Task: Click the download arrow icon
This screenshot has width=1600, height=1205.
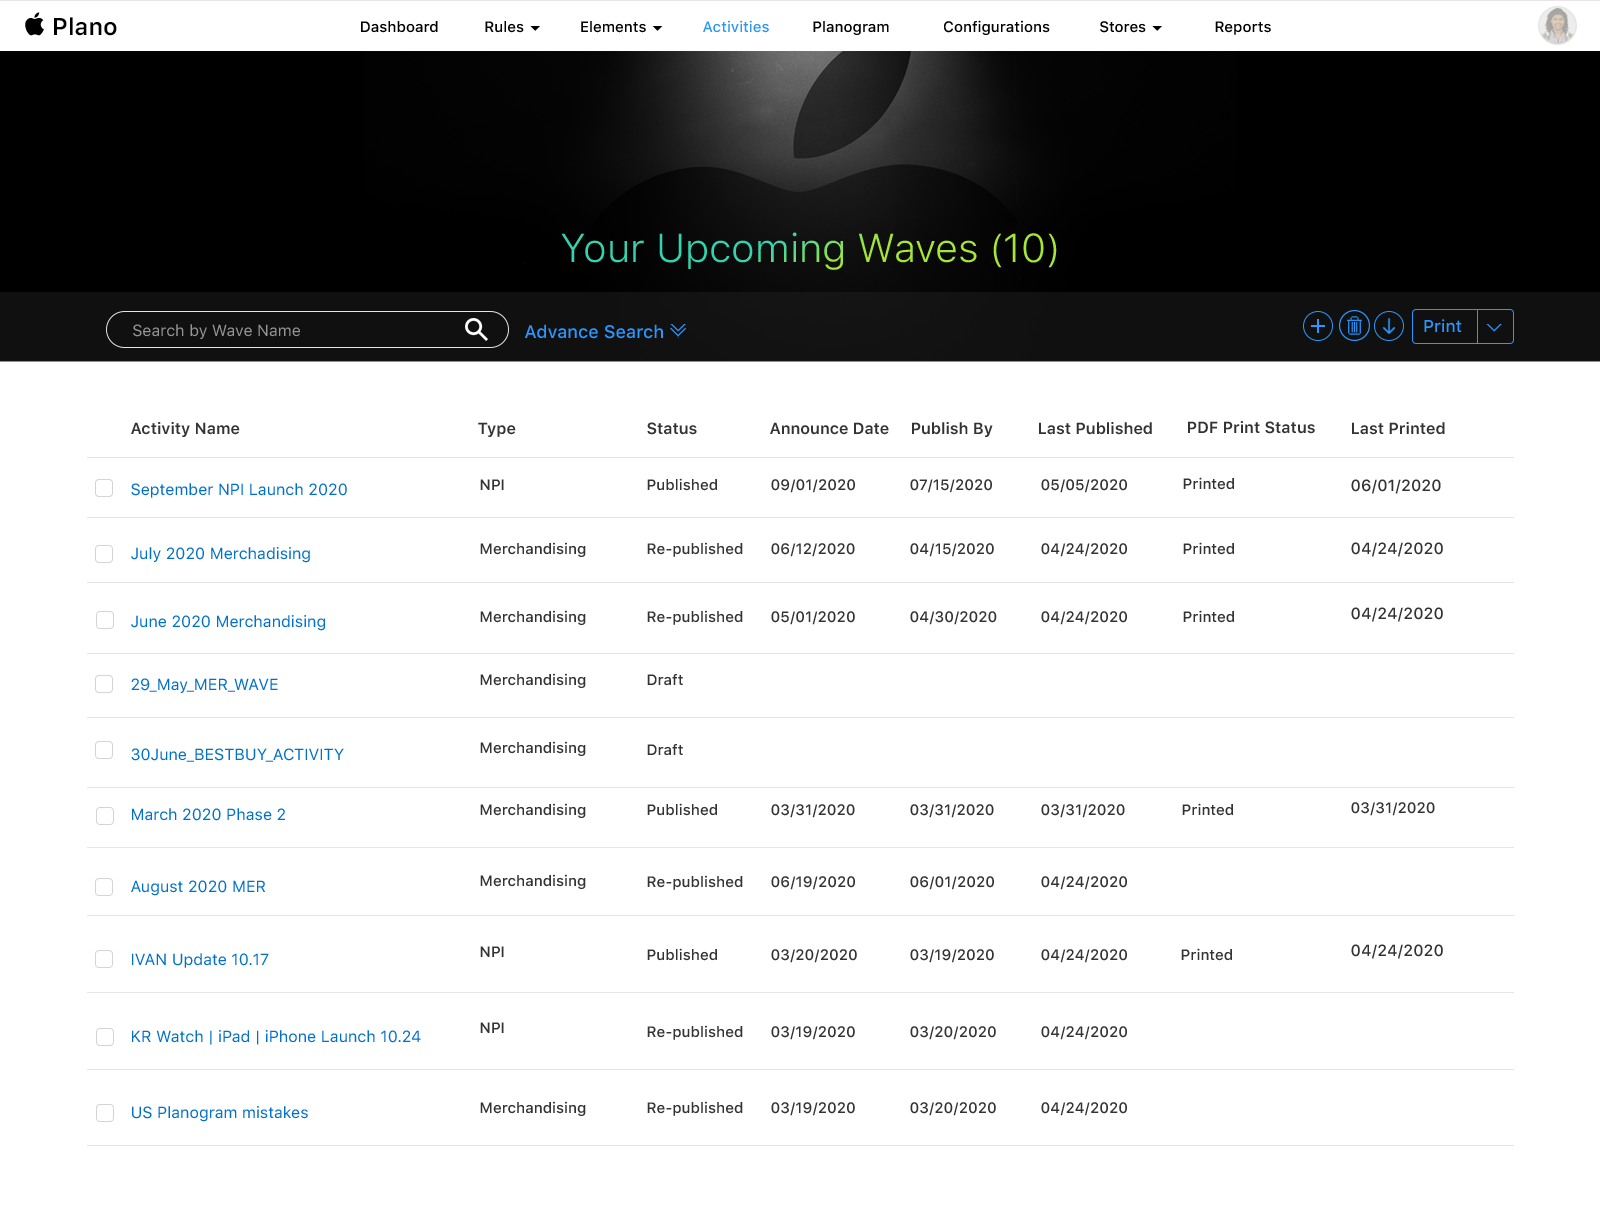Action: tap(1389, 326)
